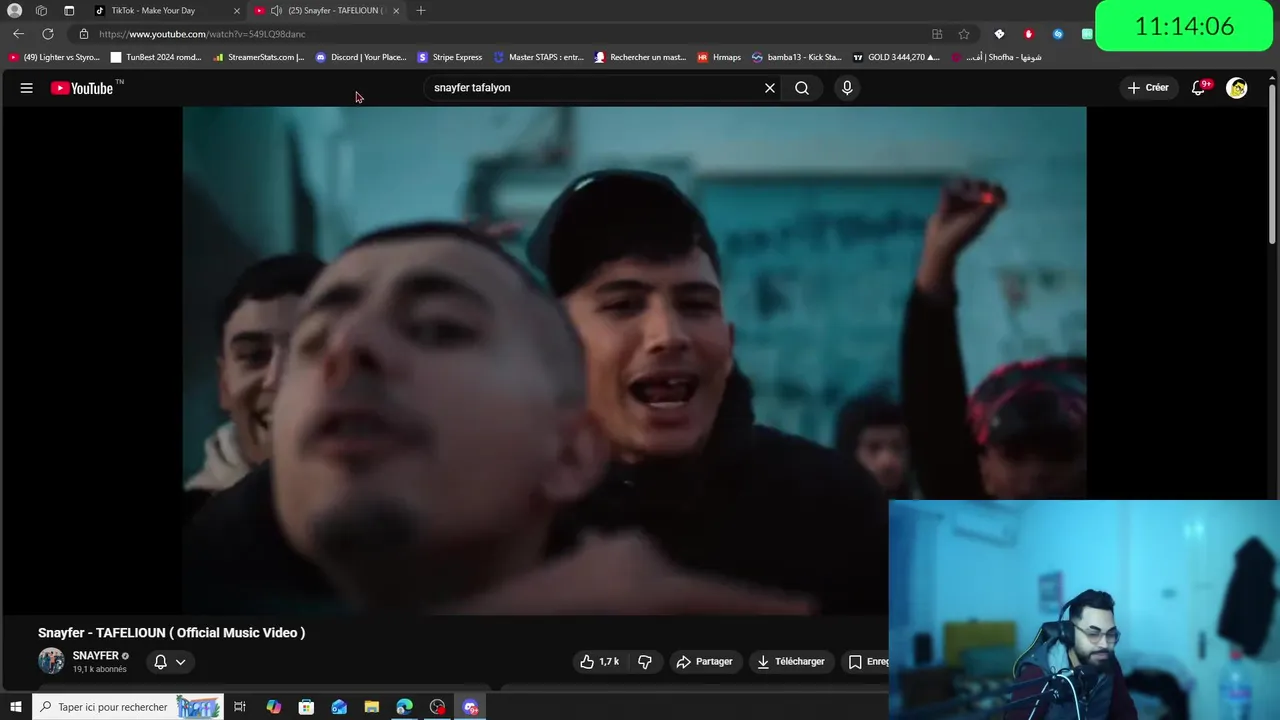
Task: Open the SNAYFER channel avatar
Action: (51, 661)
